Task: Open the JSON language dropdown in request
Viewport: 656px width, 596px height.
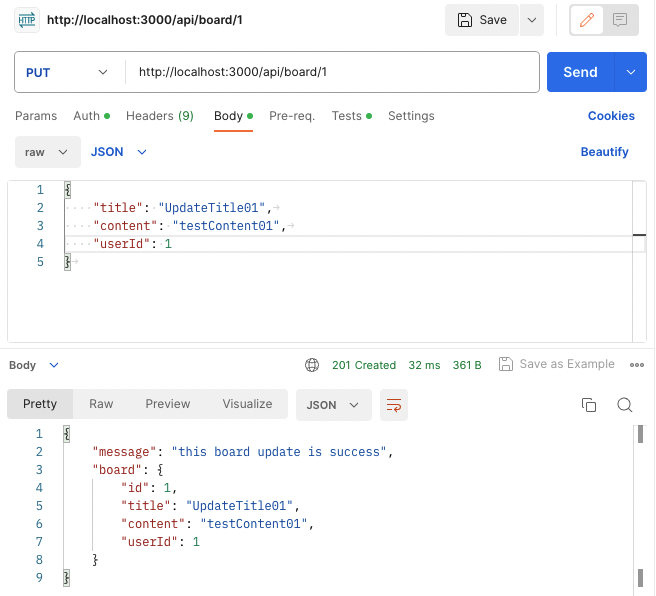Action: click(x=119, y=152)
